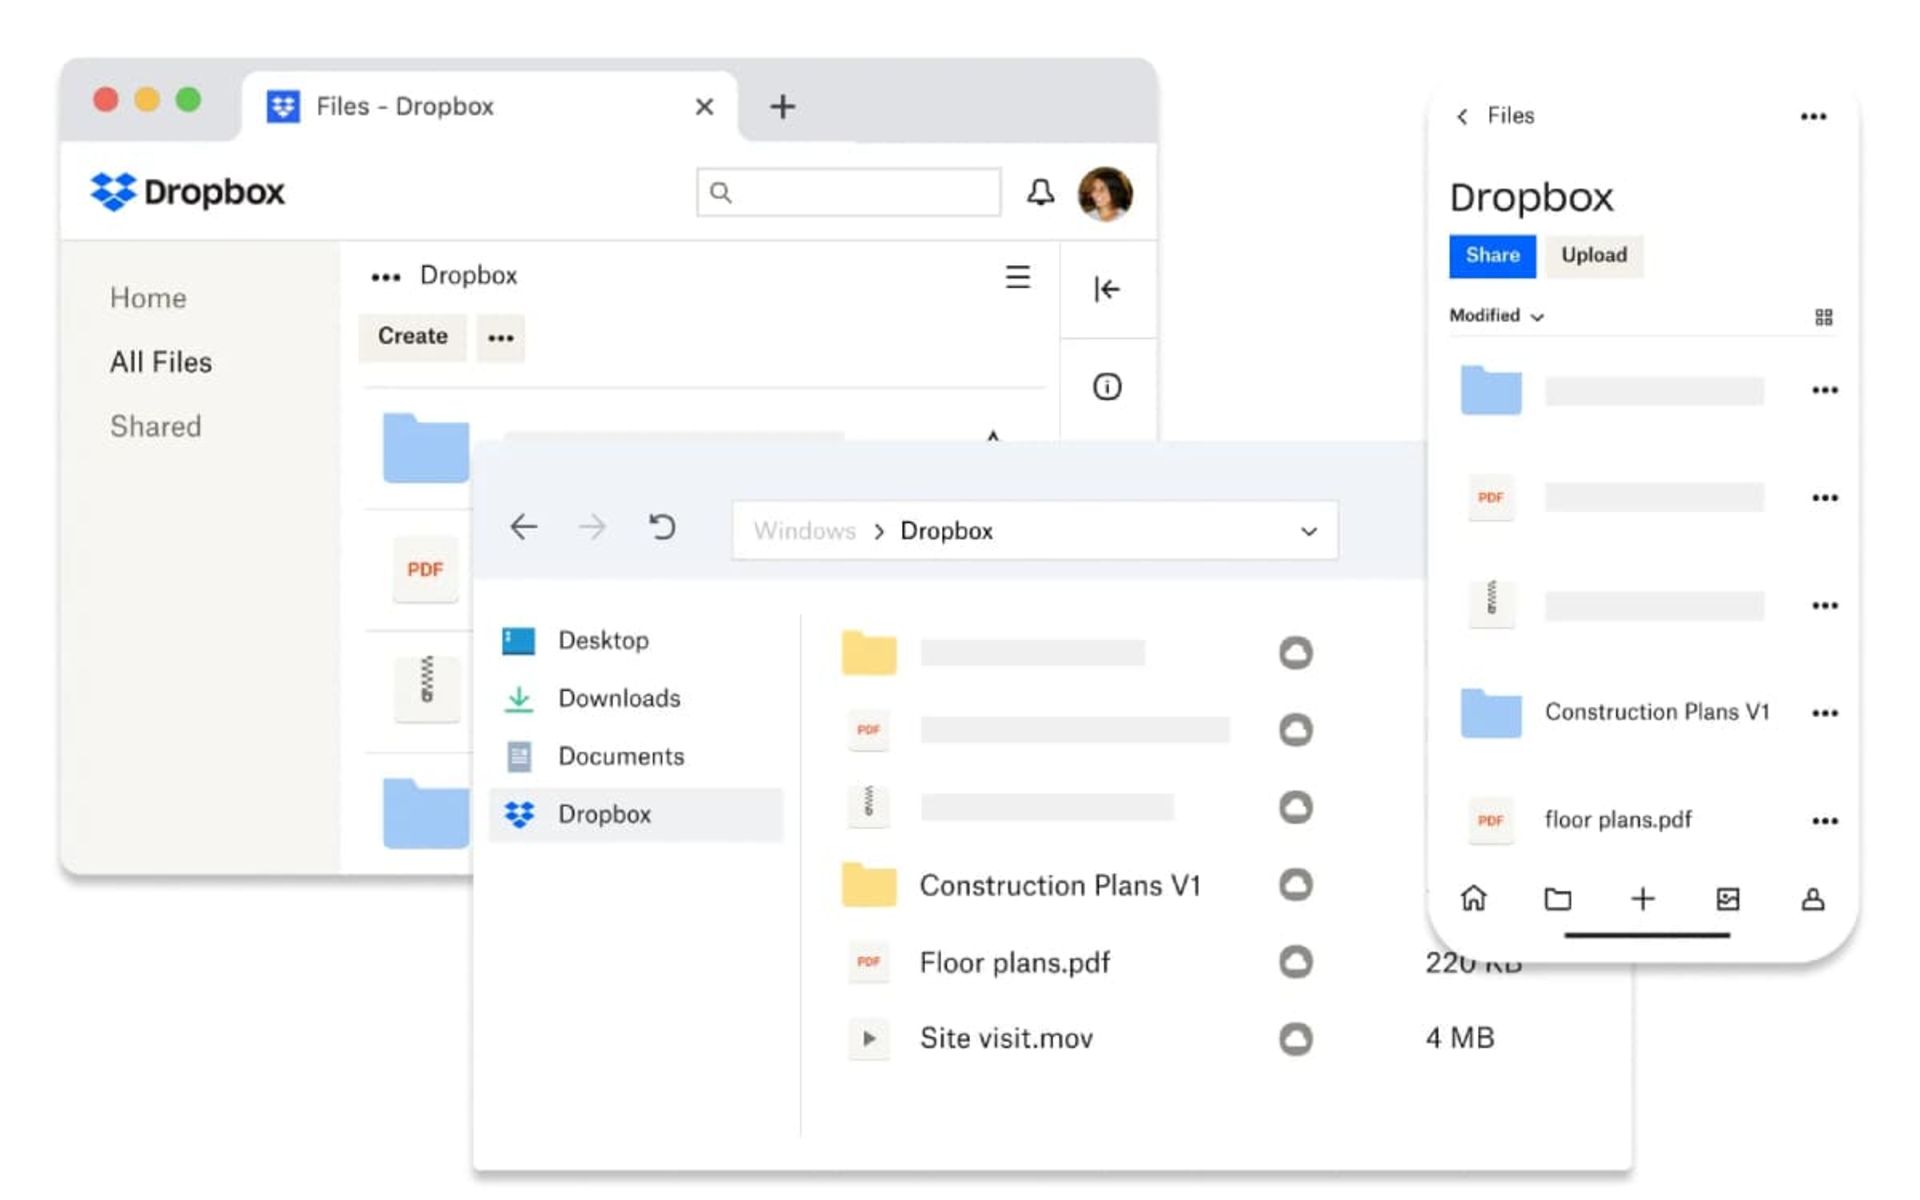Open notifications bell in Dropbox web
1920x1200 pixels.
pos(1040,192)
